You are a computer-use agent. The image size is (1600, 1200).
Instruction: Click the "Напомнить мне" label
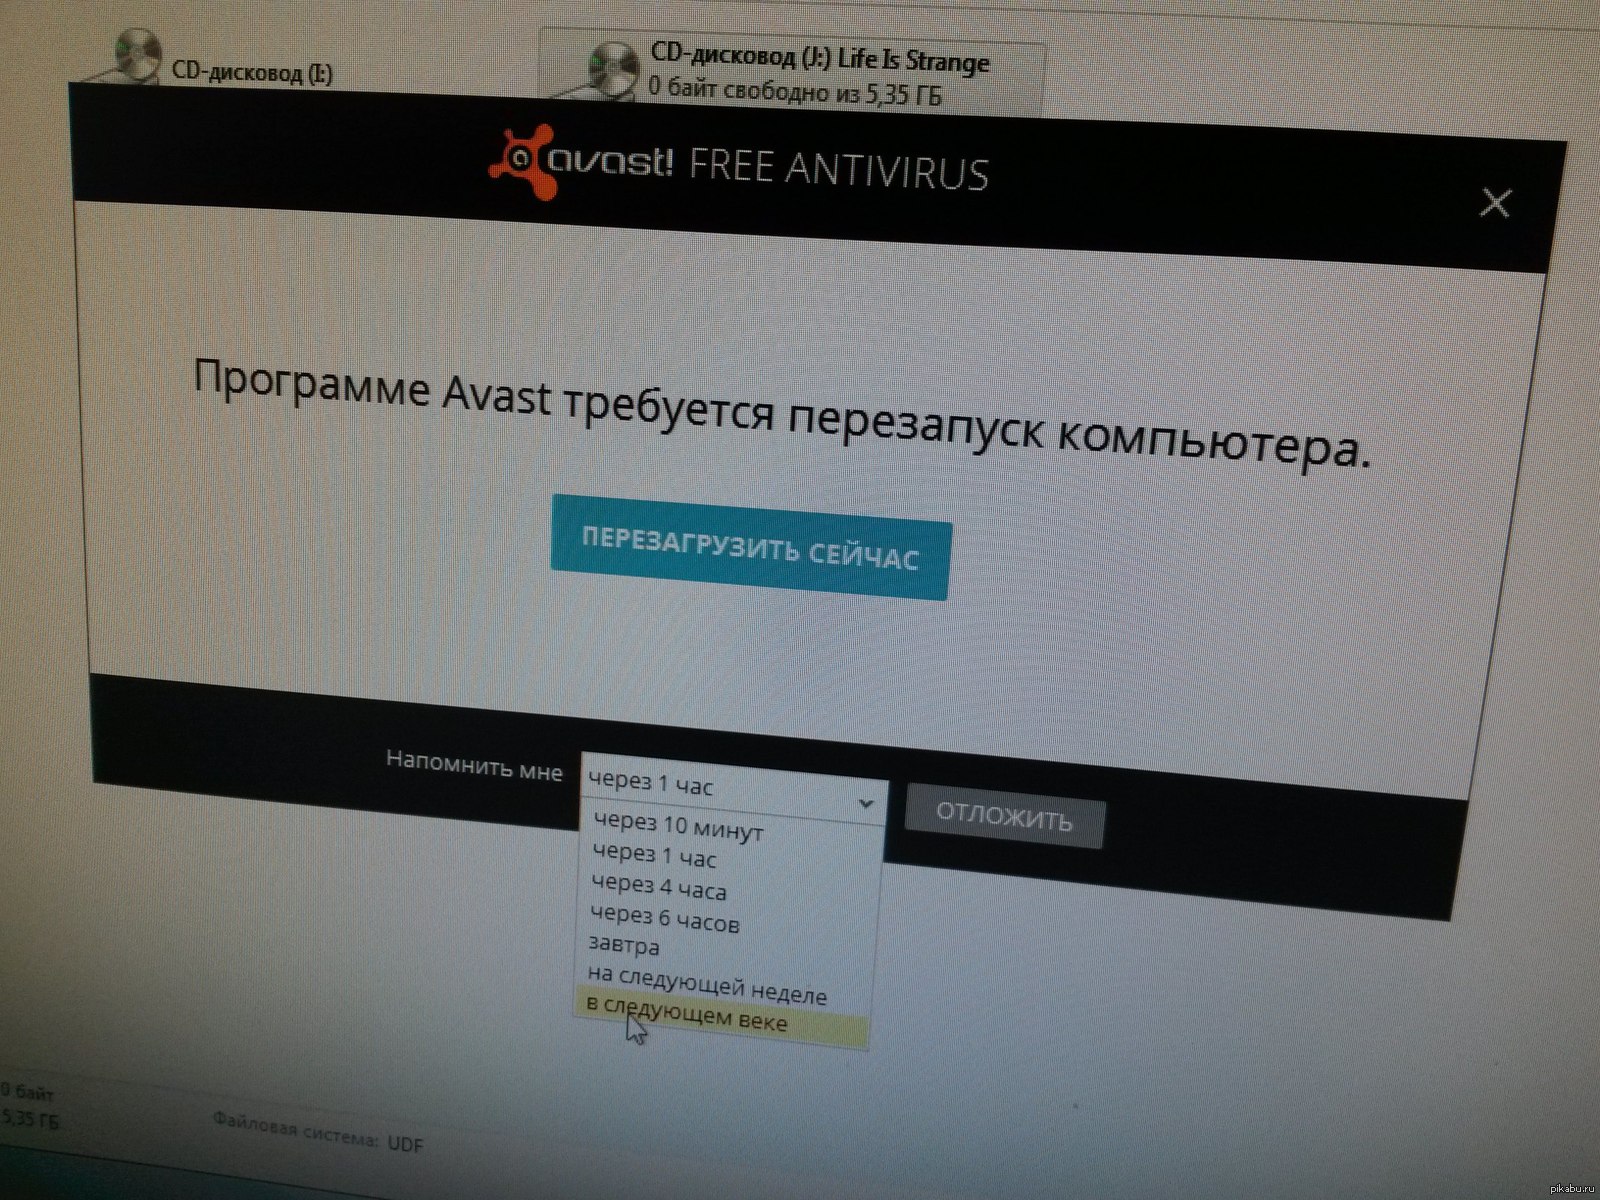point(474,765)
